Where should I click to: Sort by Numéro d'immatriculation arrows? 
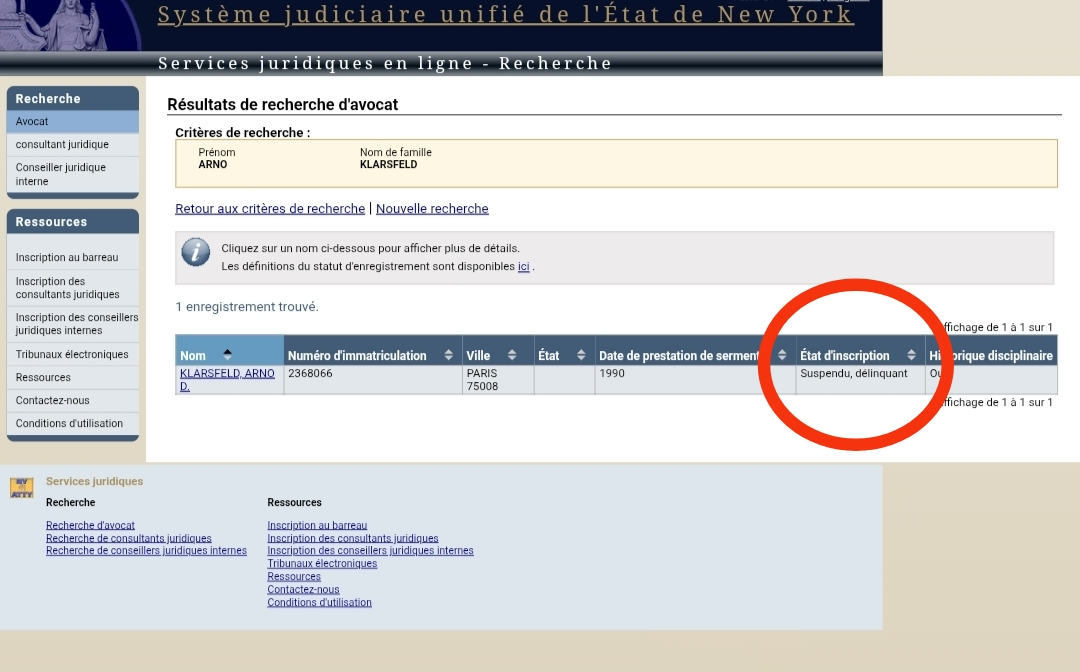click(449, 356)
